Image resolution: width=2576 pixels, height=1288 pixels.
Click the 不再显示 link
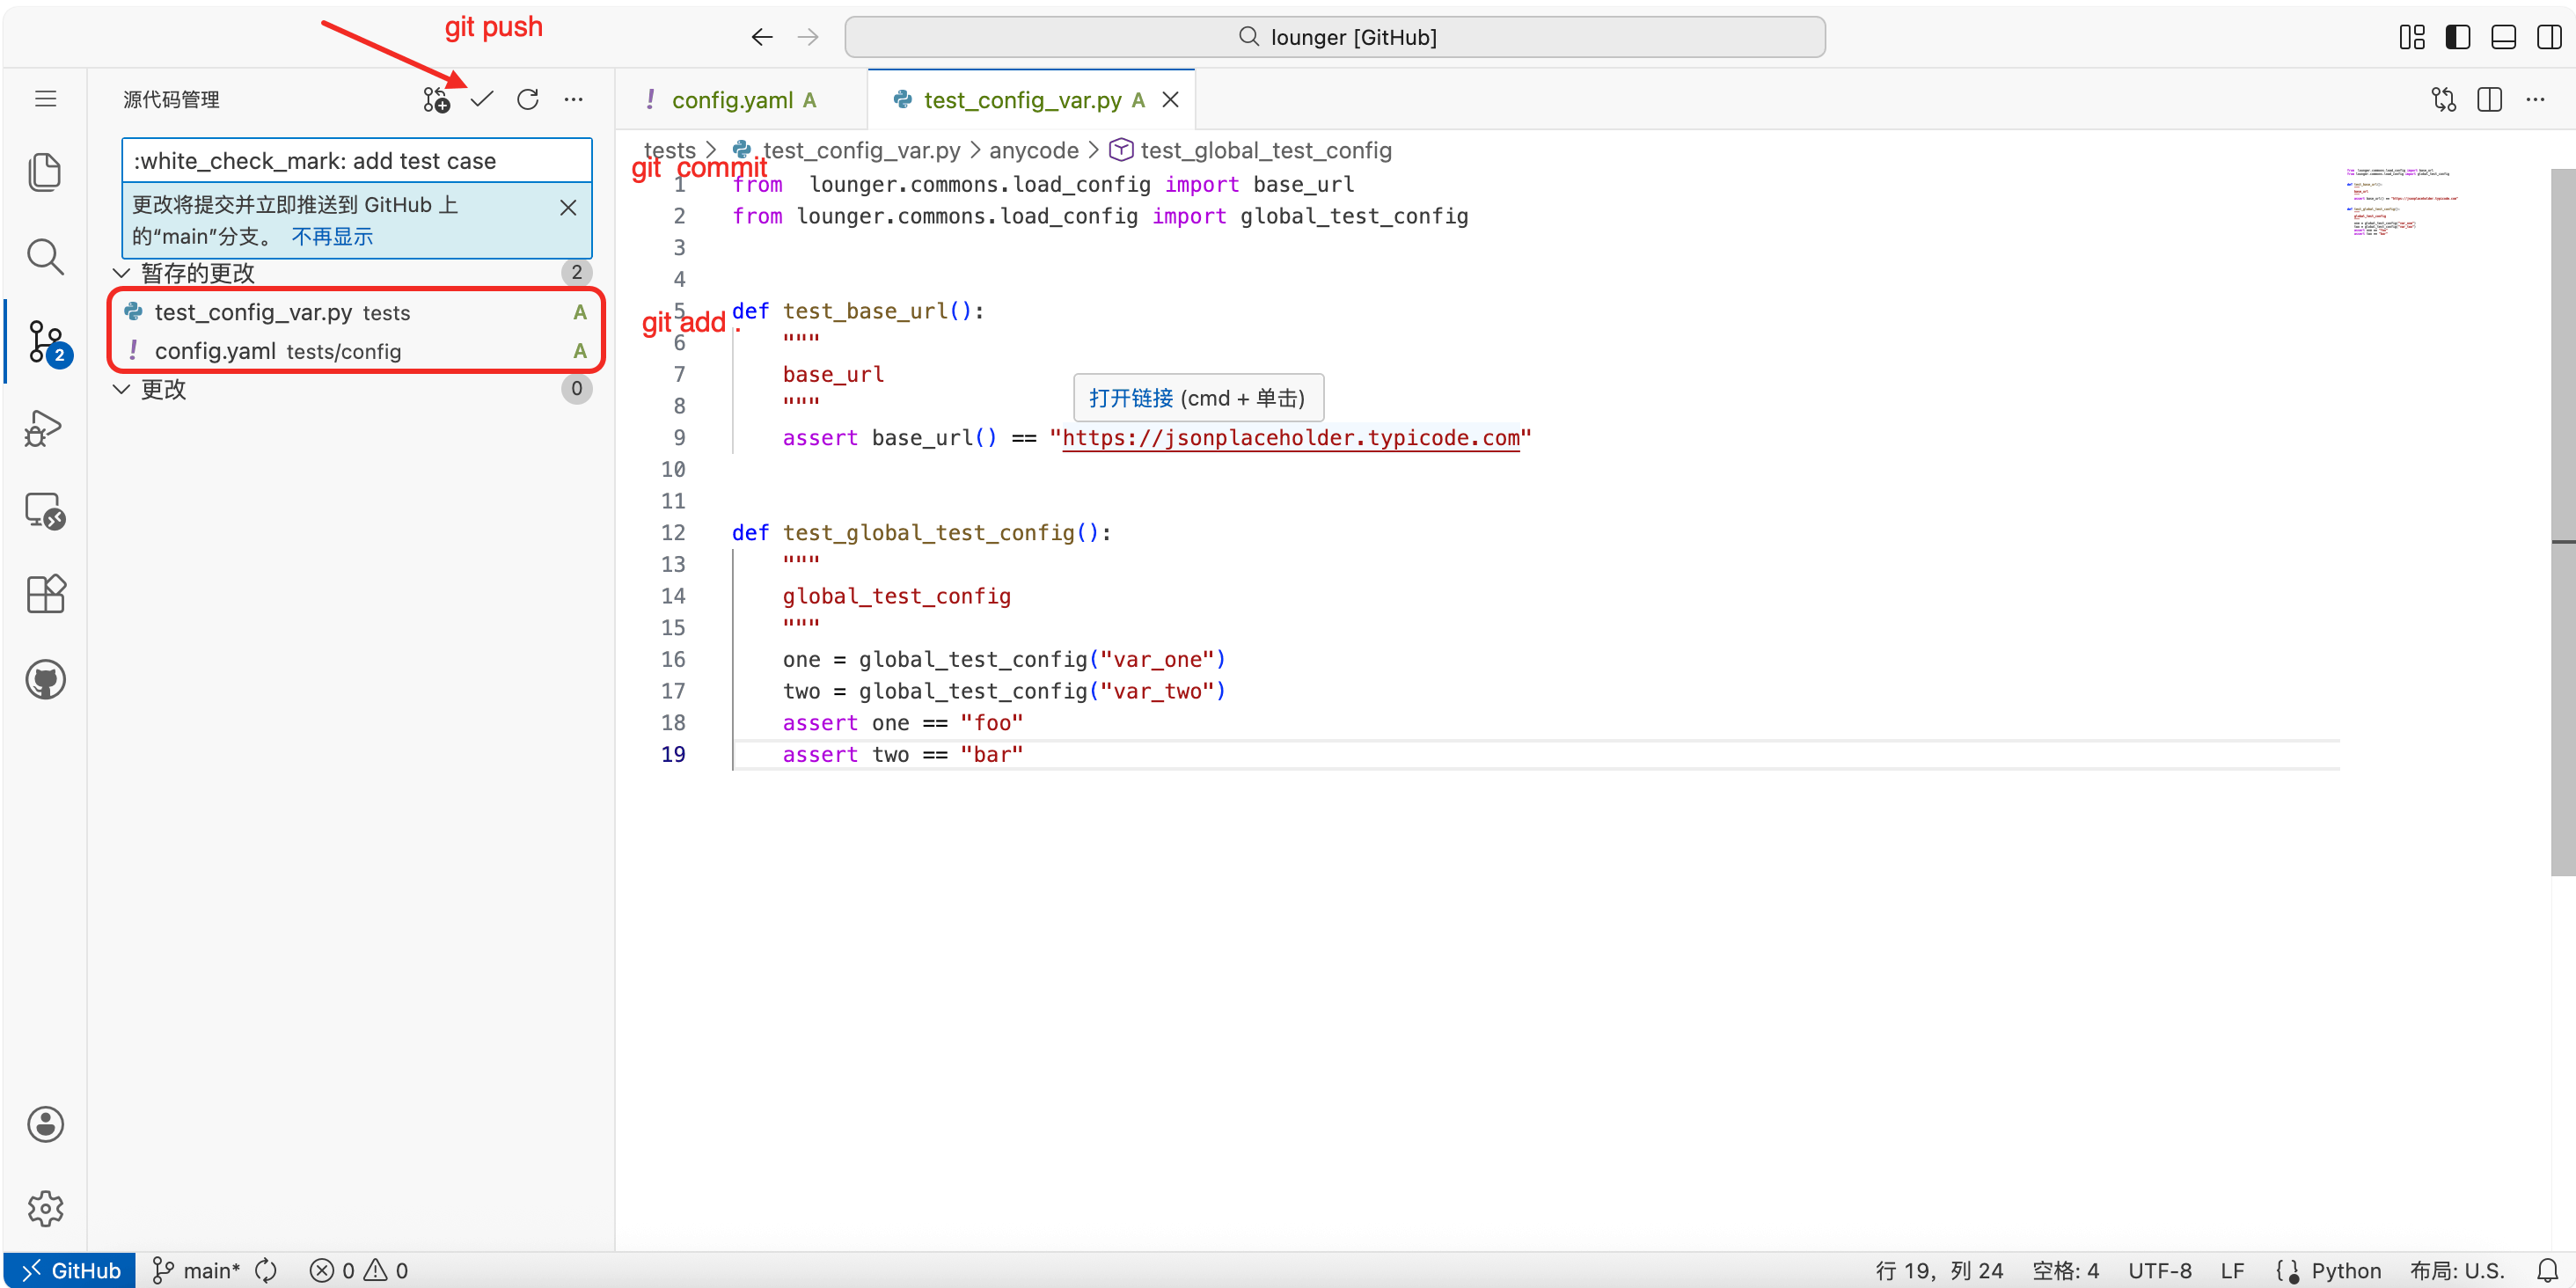pos(332,237)
